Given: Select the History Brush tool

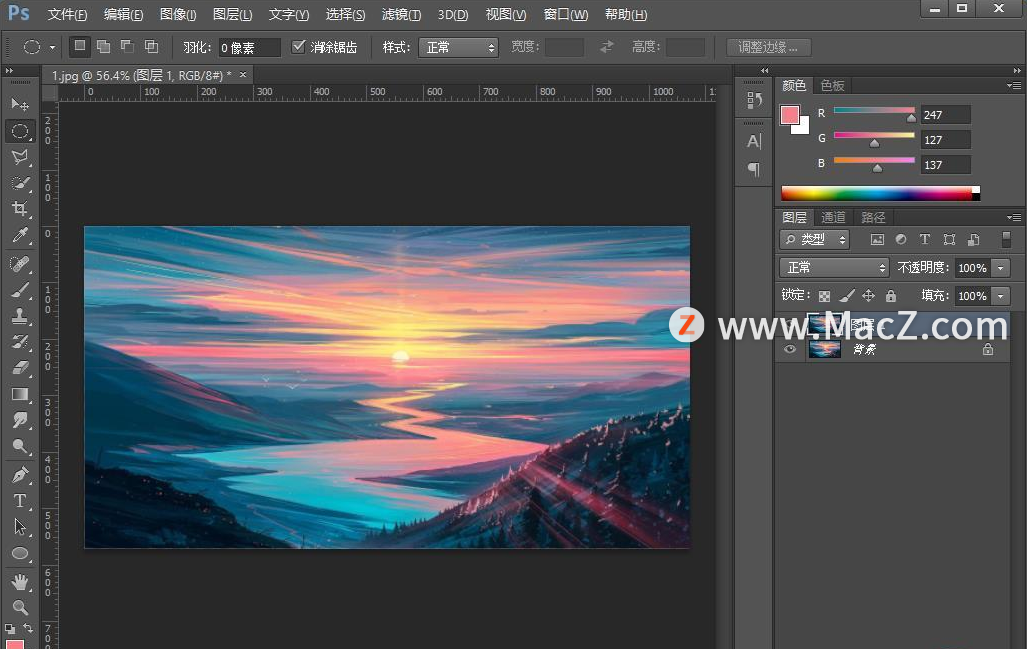Looking at the screenshot, I should (x=20, y=342).
